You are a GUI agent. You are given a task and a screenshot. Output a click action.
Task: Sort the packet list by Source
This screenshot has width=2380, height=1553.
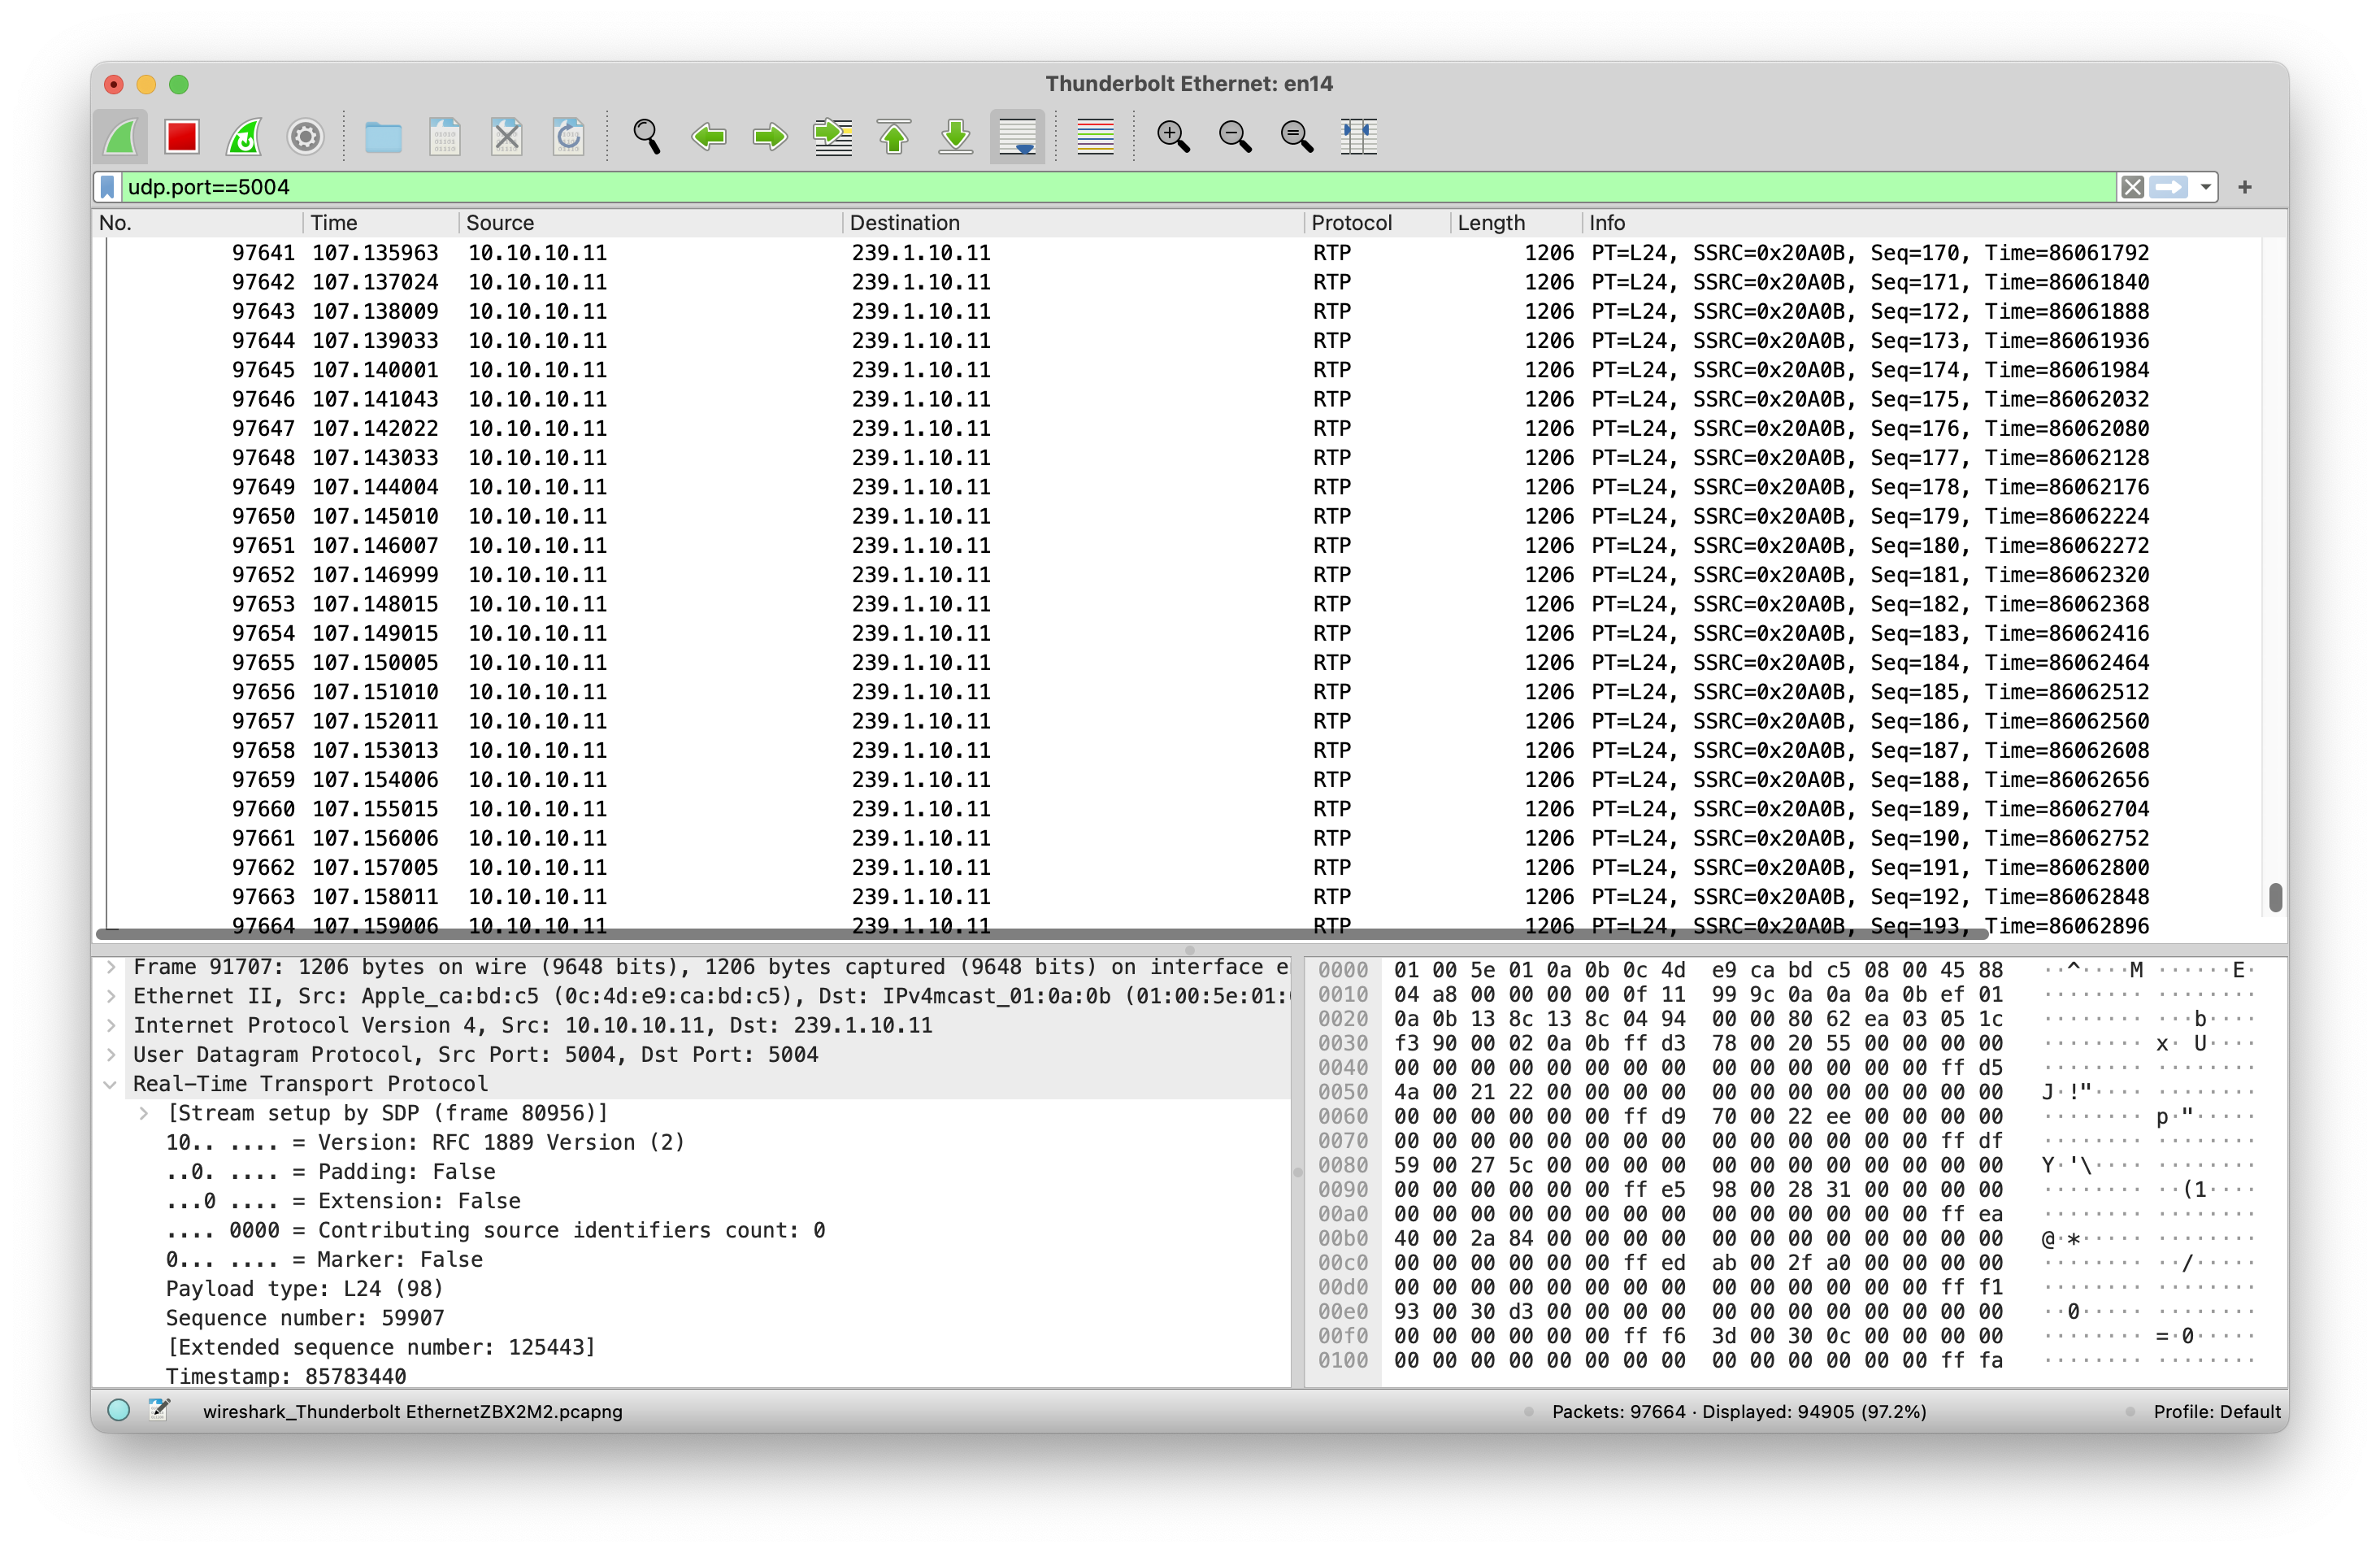[x=500, y=222]
